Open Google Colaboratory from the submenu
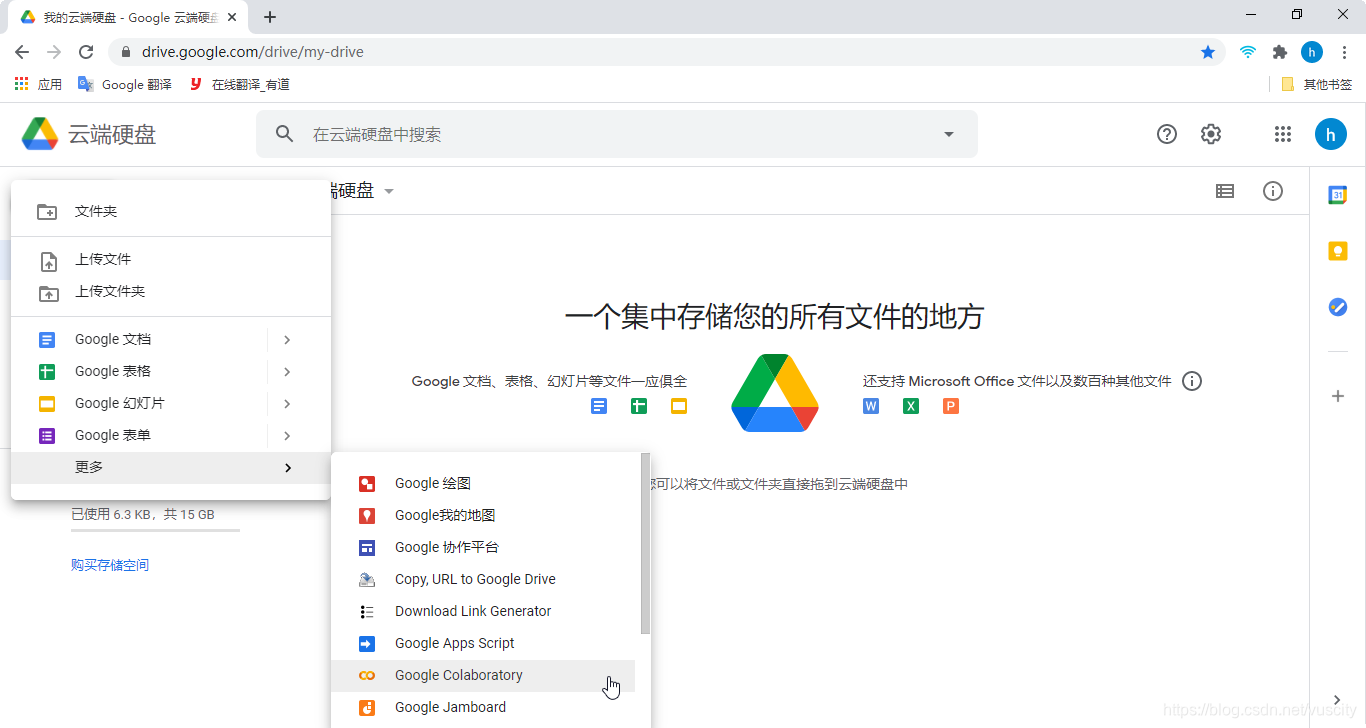 483,675
